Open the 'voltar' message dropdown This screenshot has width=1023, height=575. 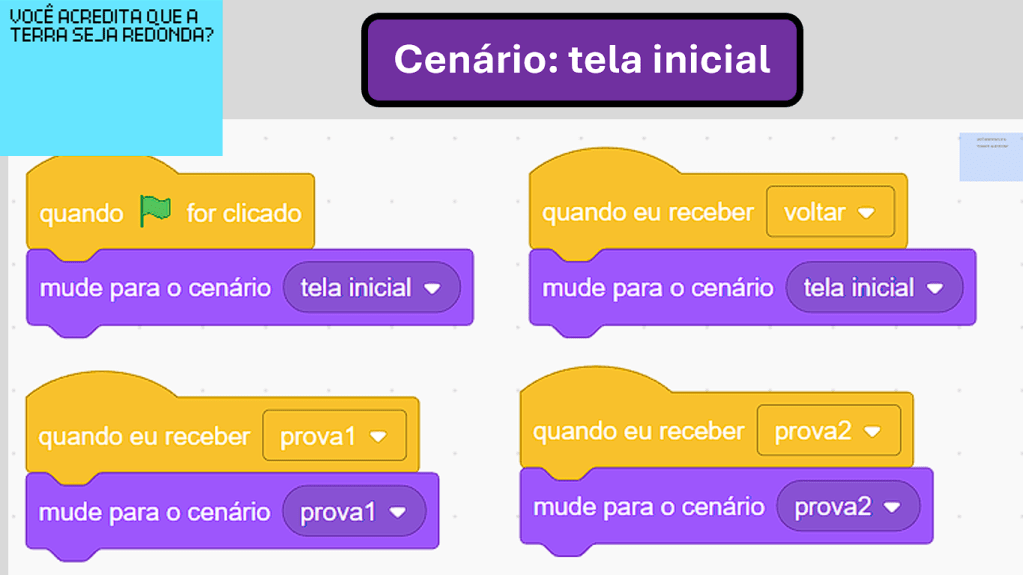865,213
